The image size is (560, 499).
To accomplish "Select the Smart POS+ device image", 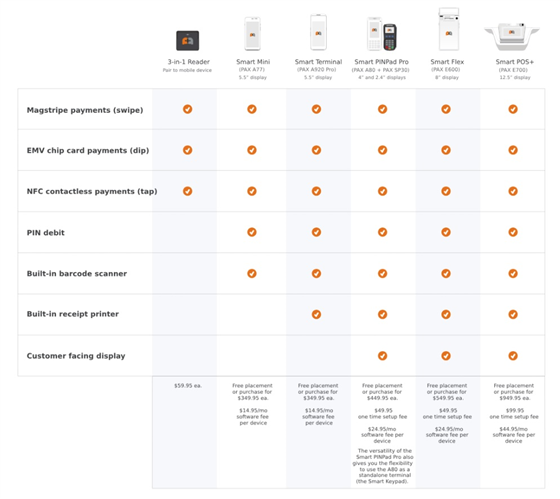I will [512, 36].
